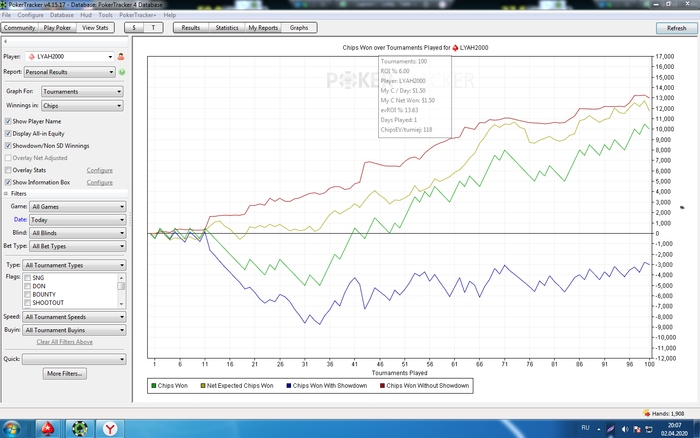This screenshot has height=438, width=700.
Task: Open the Help menu
Action: pyautogui.click(x=170, y=15)
